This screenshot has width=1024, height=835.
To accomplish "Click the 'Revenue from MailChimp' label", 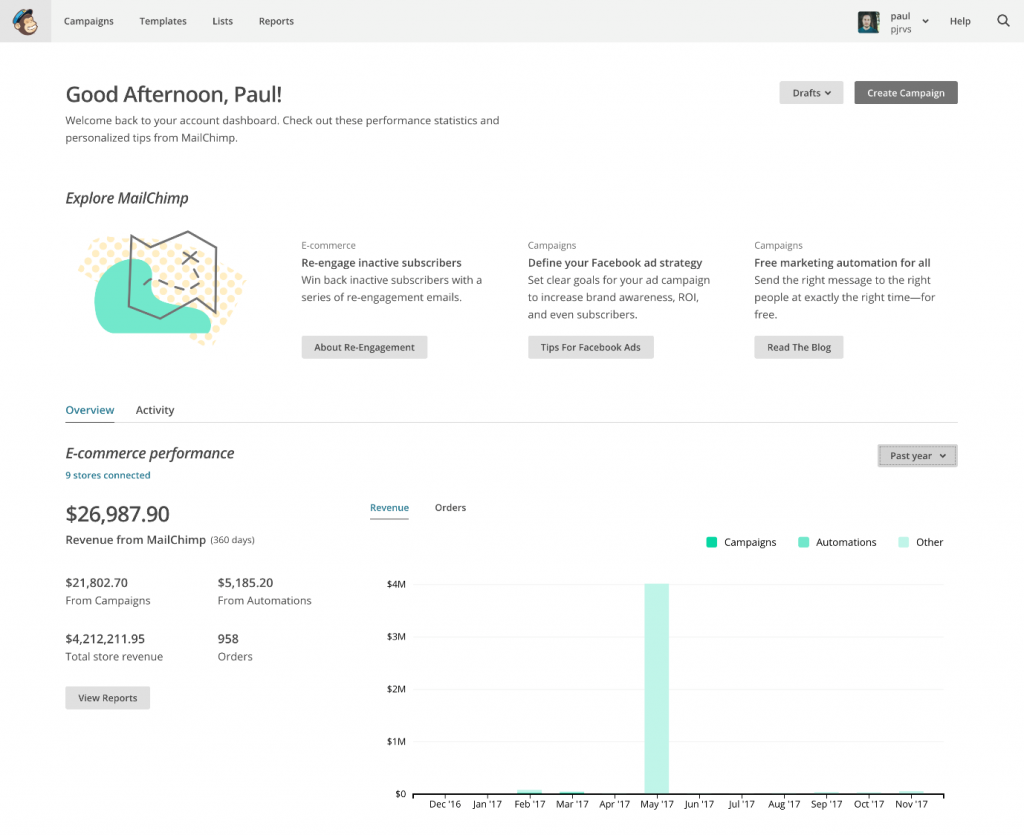I will click(x=135, y=540).
